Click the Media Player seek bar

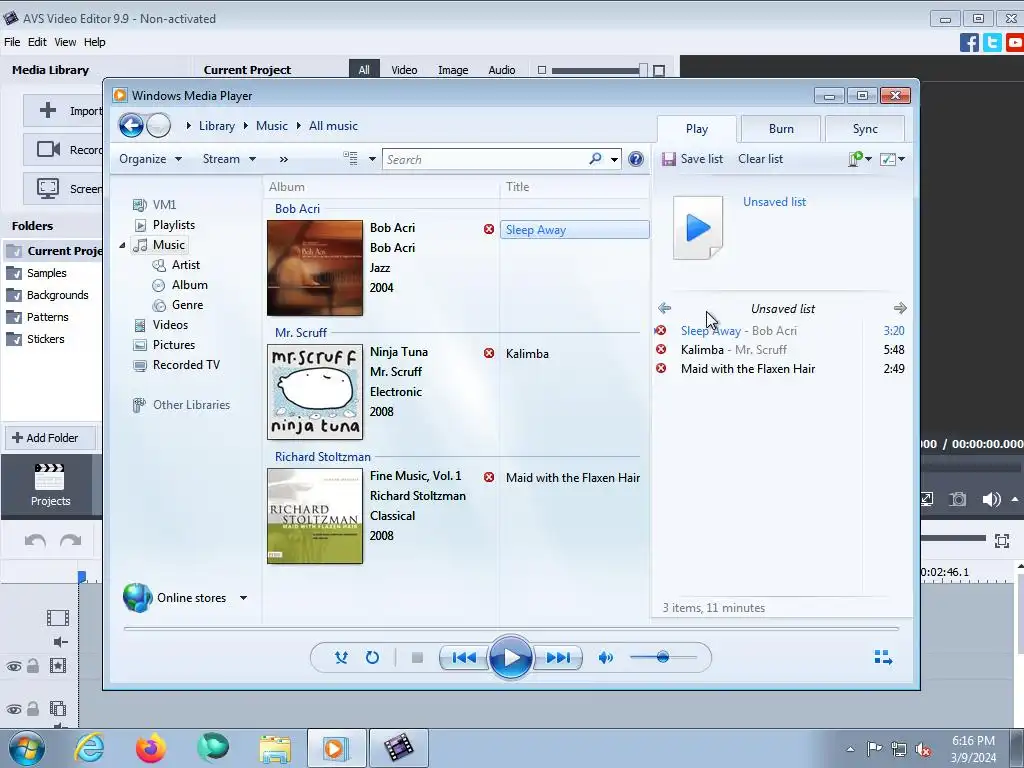[x=511, y=628]
